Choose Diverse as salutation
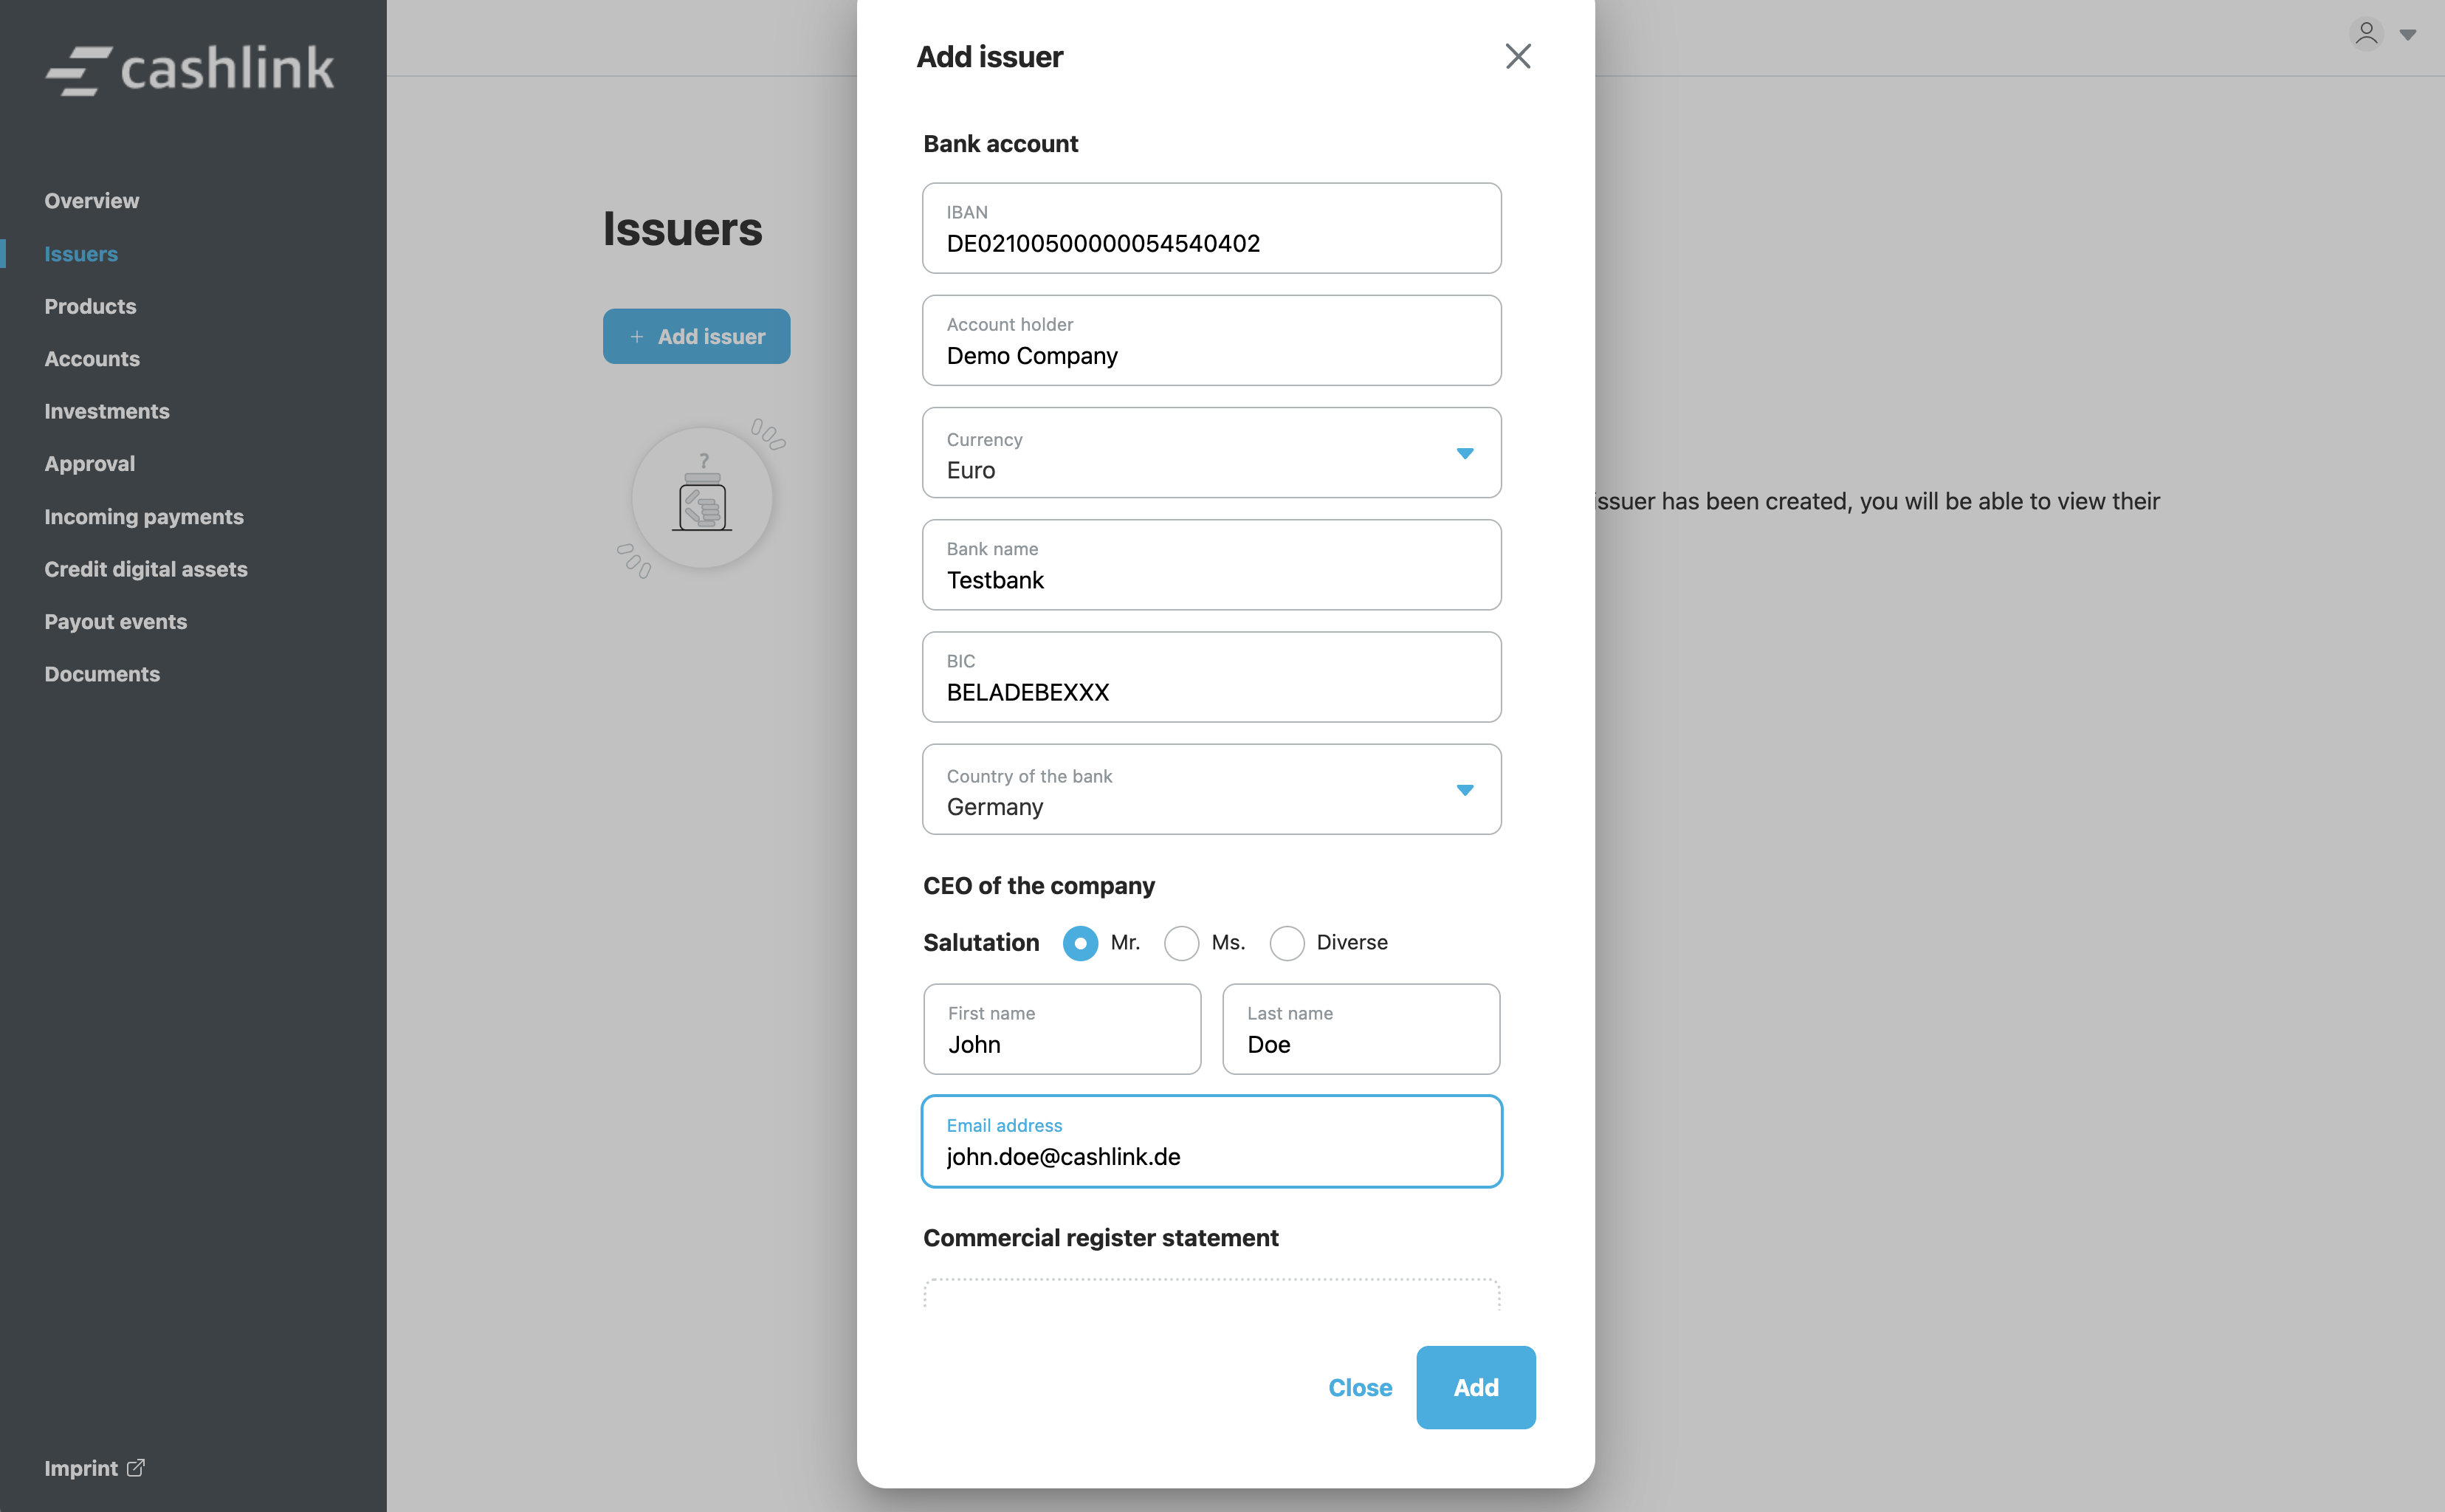 pyautogui.click(x=1286, y=943)
